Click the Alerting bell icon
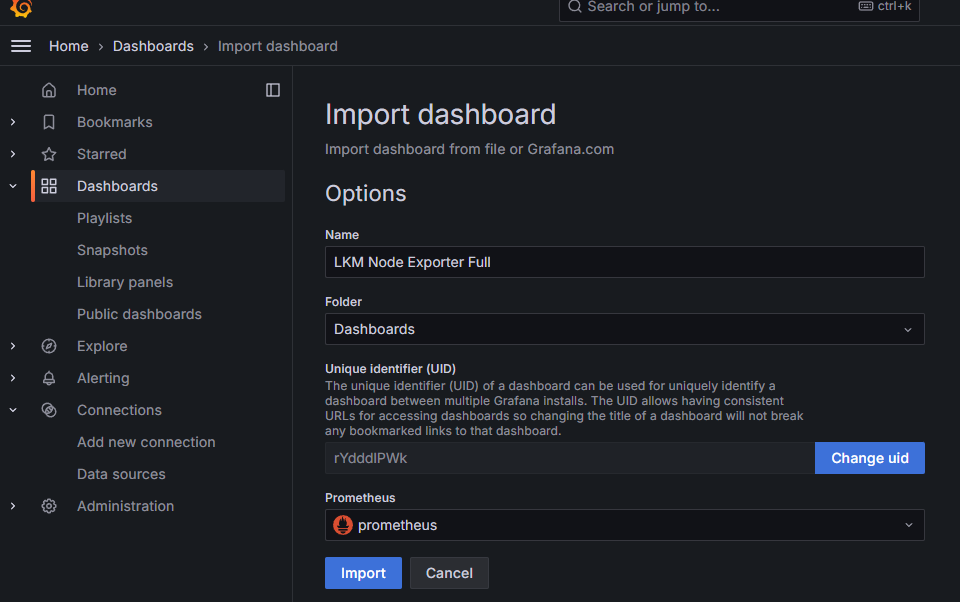 tap(49, 378)
